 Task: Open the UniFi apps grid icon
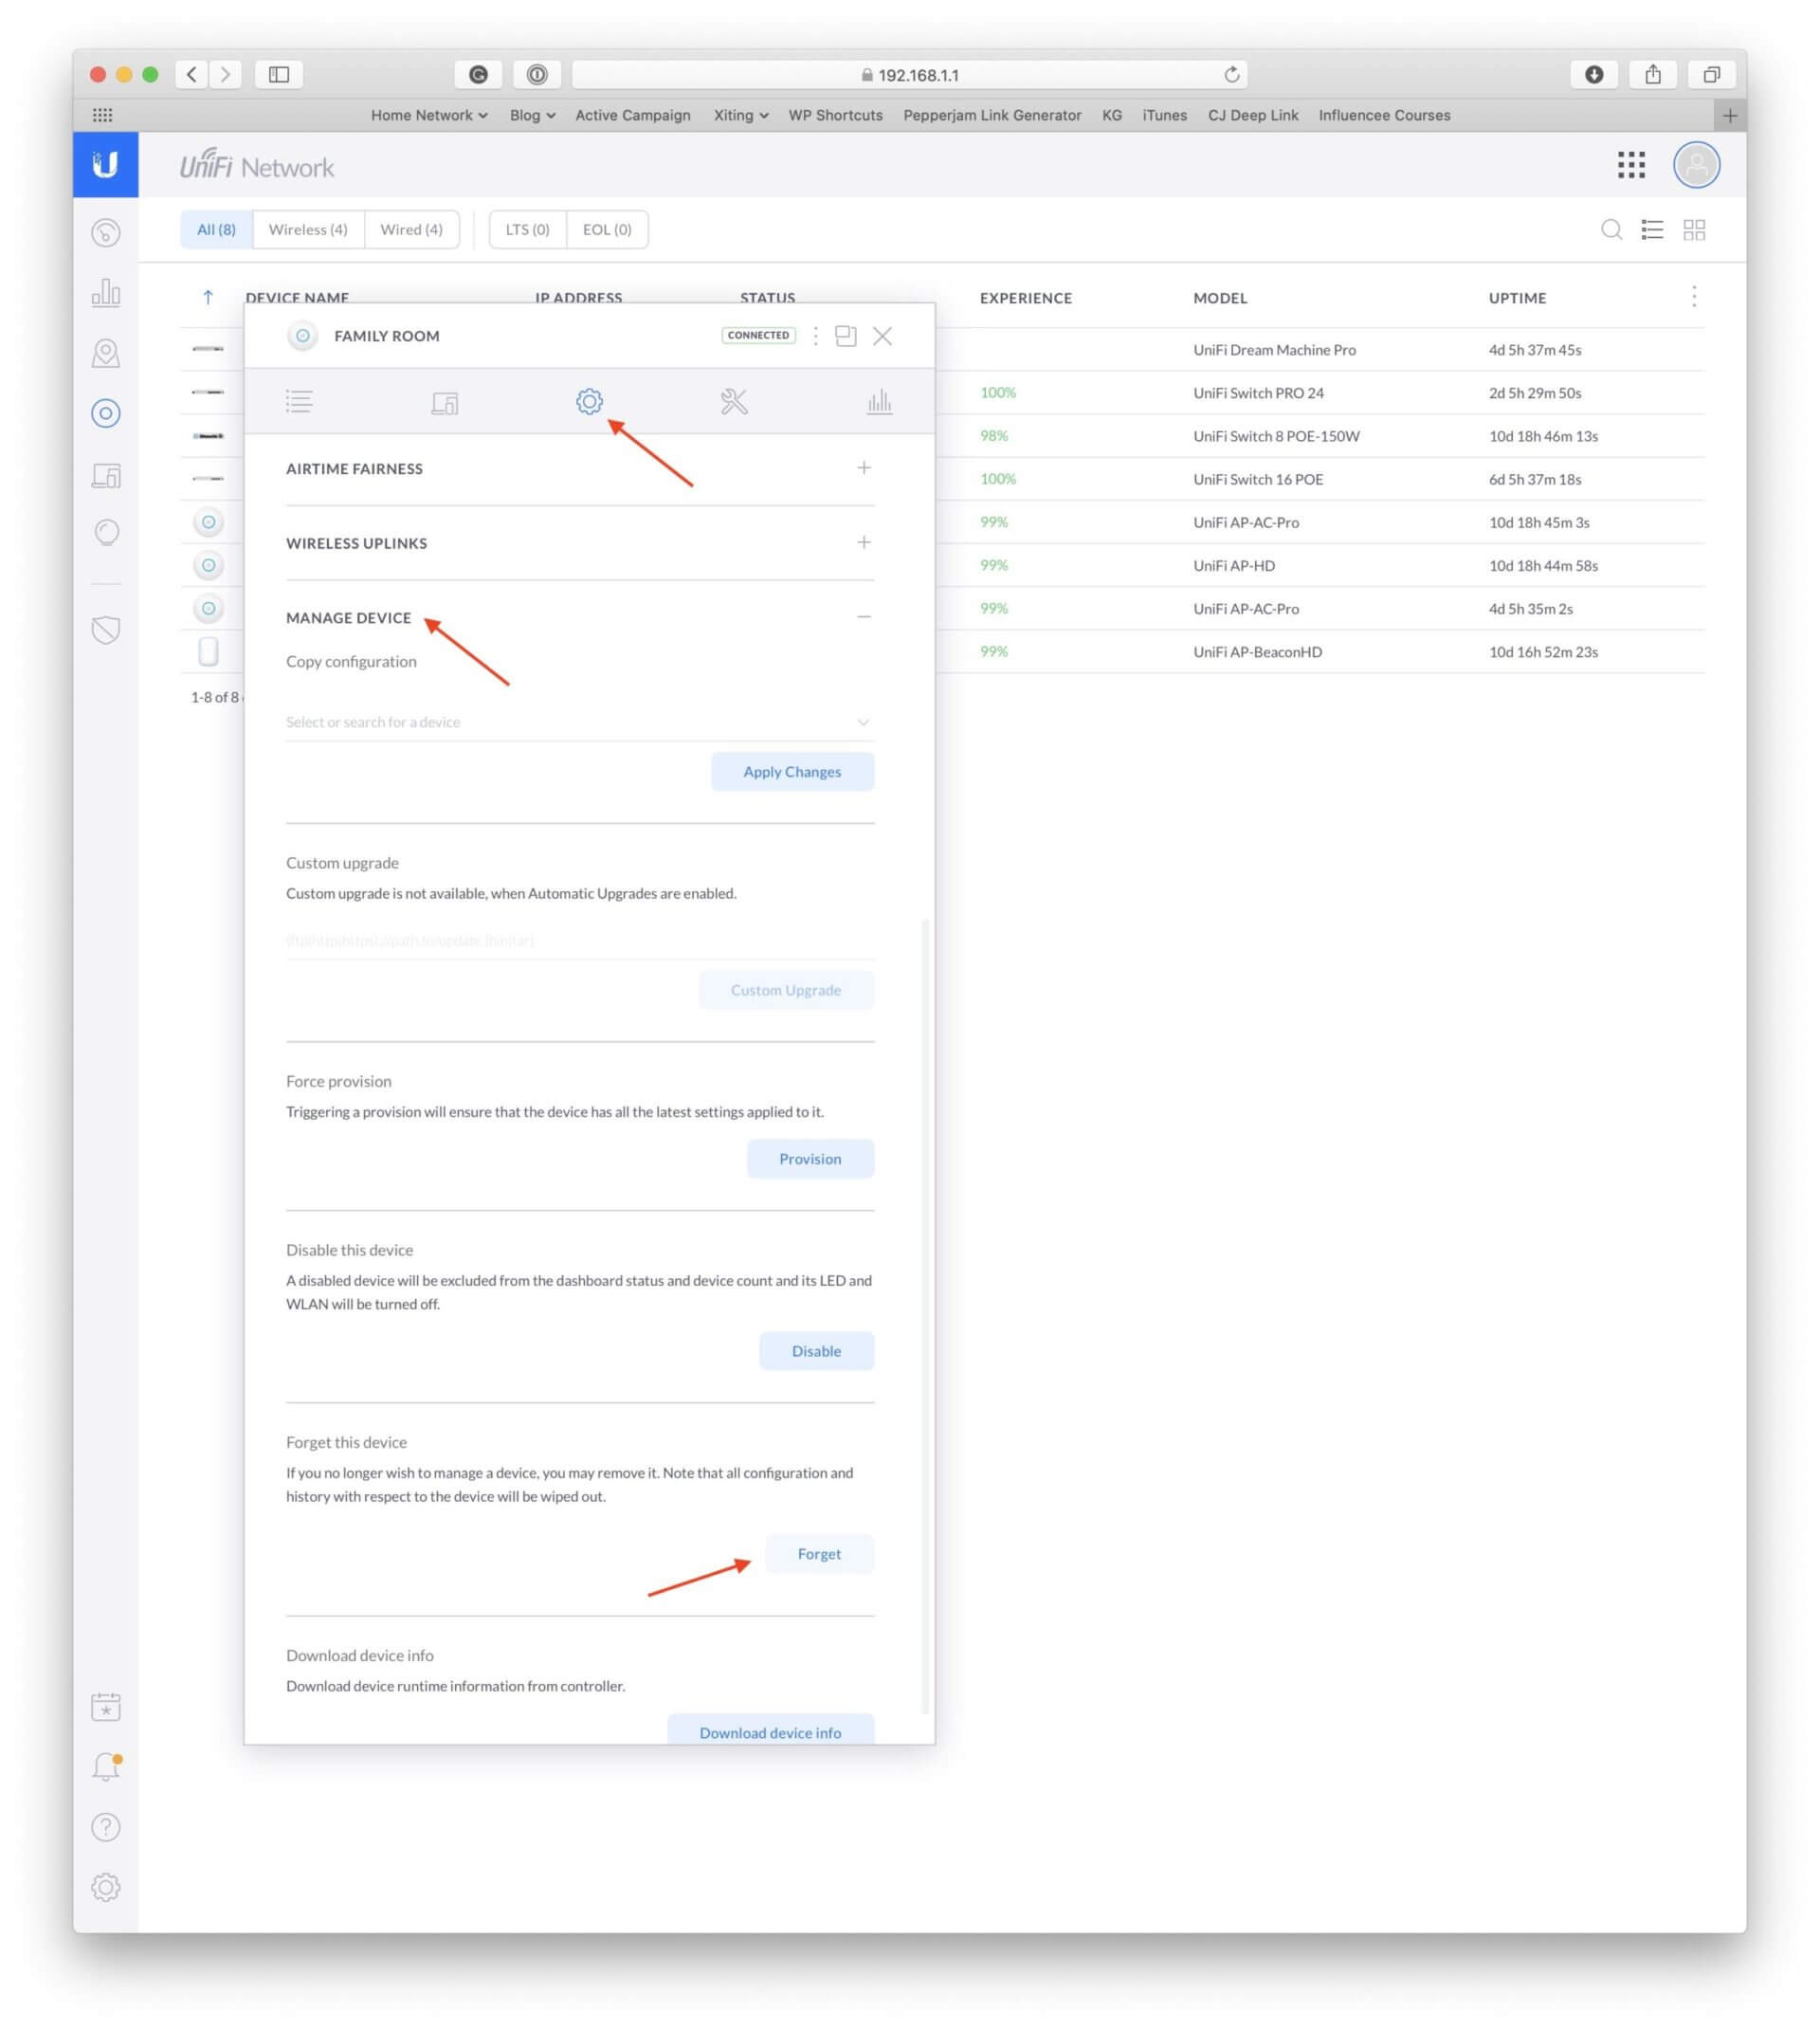pos(1631,165)
